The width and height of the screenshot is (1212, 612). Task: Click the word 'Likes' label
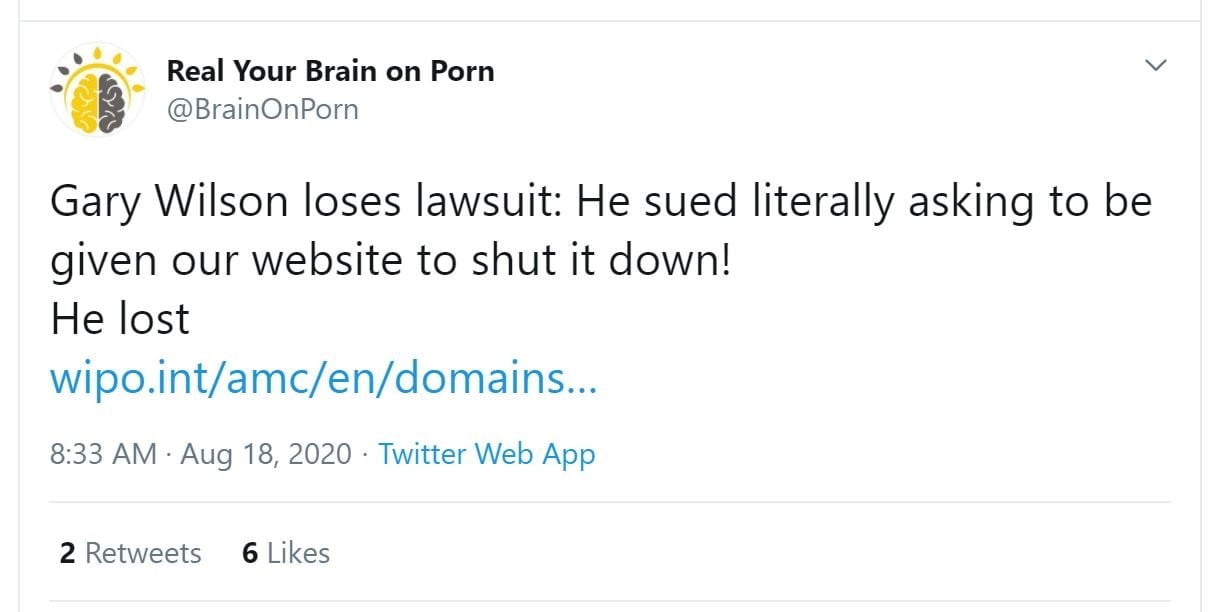[x=298, y=553]
